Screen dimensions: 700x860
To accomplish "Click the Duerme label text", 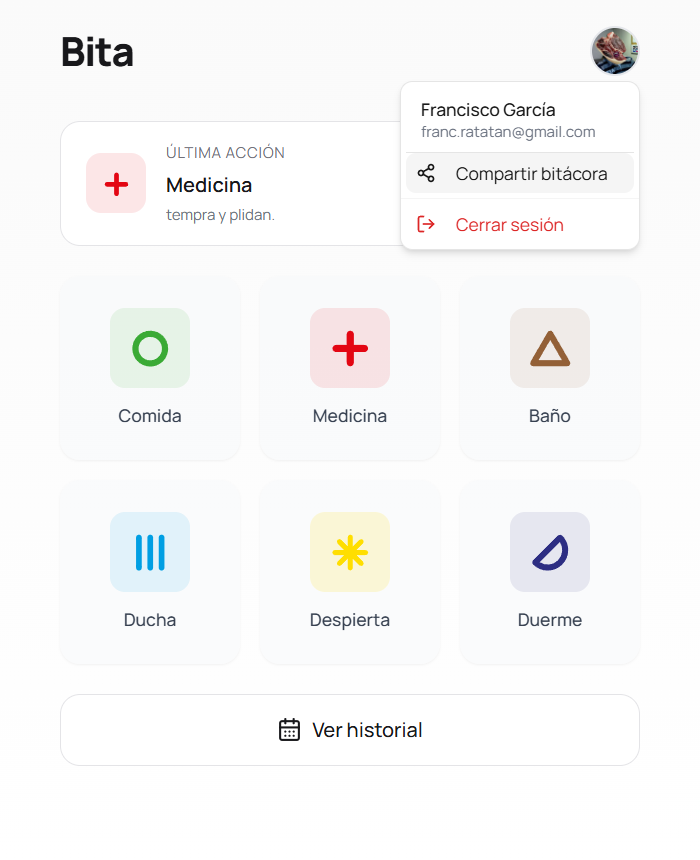I will [x=550, y=620].
